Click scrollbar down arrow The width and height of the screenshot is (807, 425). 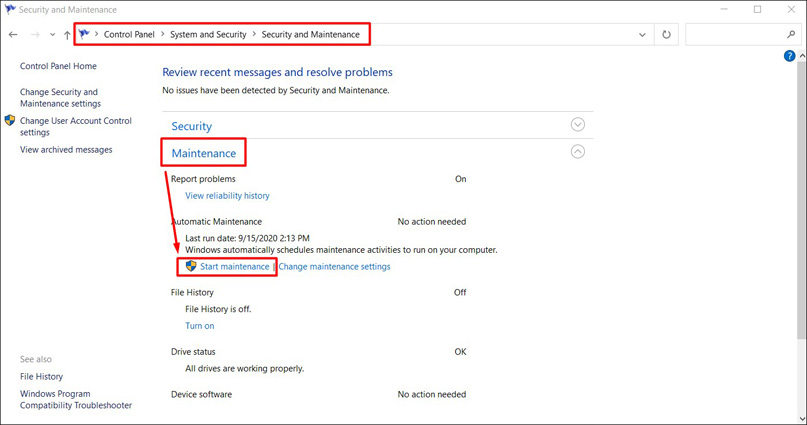[802, 419]
